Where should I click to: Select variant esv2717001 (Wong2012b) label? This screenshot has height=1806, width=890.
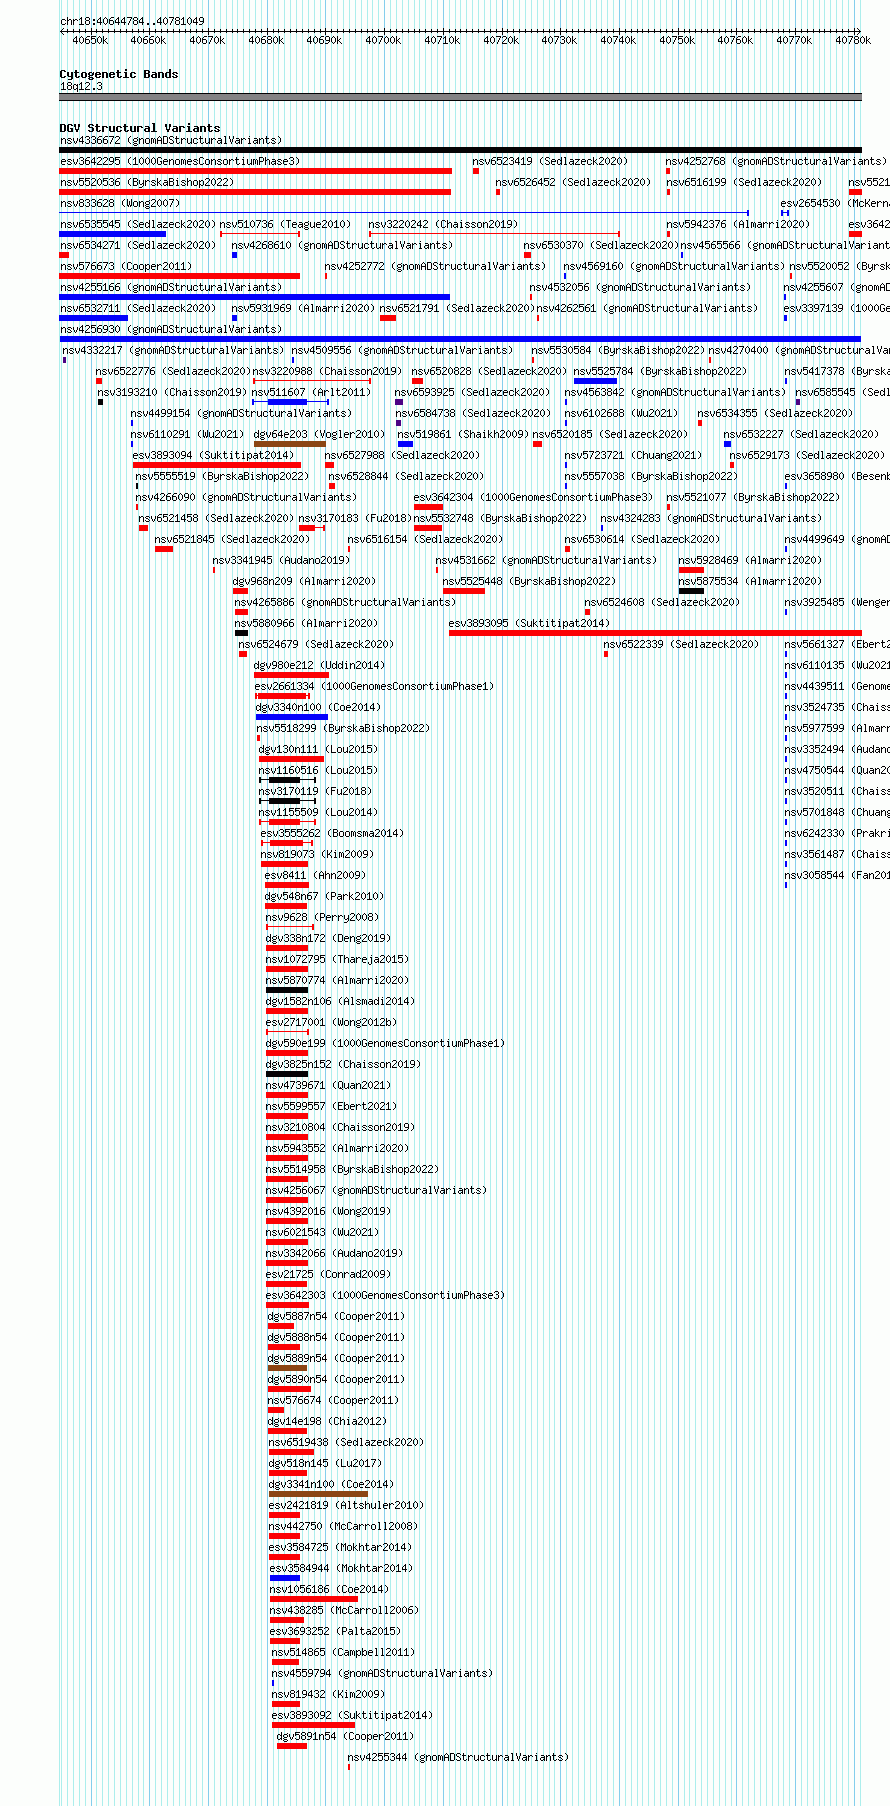pos(331,1022)
